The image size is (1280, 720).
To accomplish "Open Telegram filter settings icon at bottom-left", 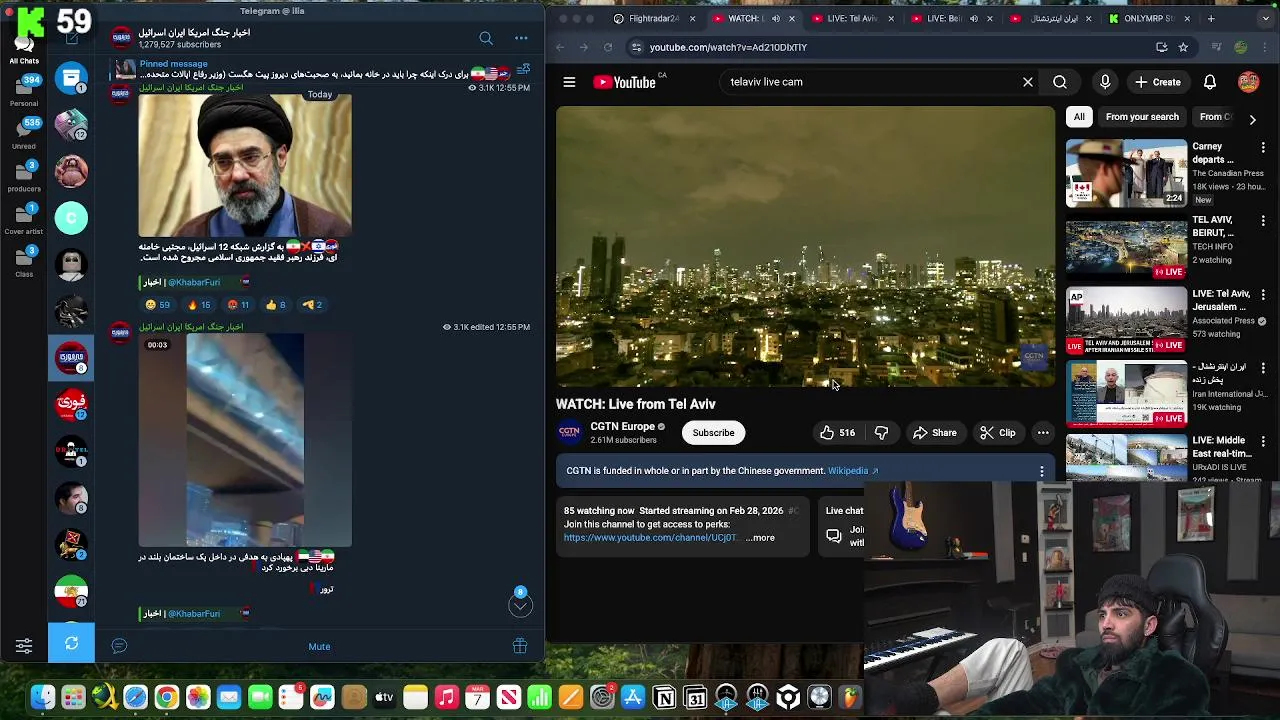I will pyautogui.click(x=24, y=645).
